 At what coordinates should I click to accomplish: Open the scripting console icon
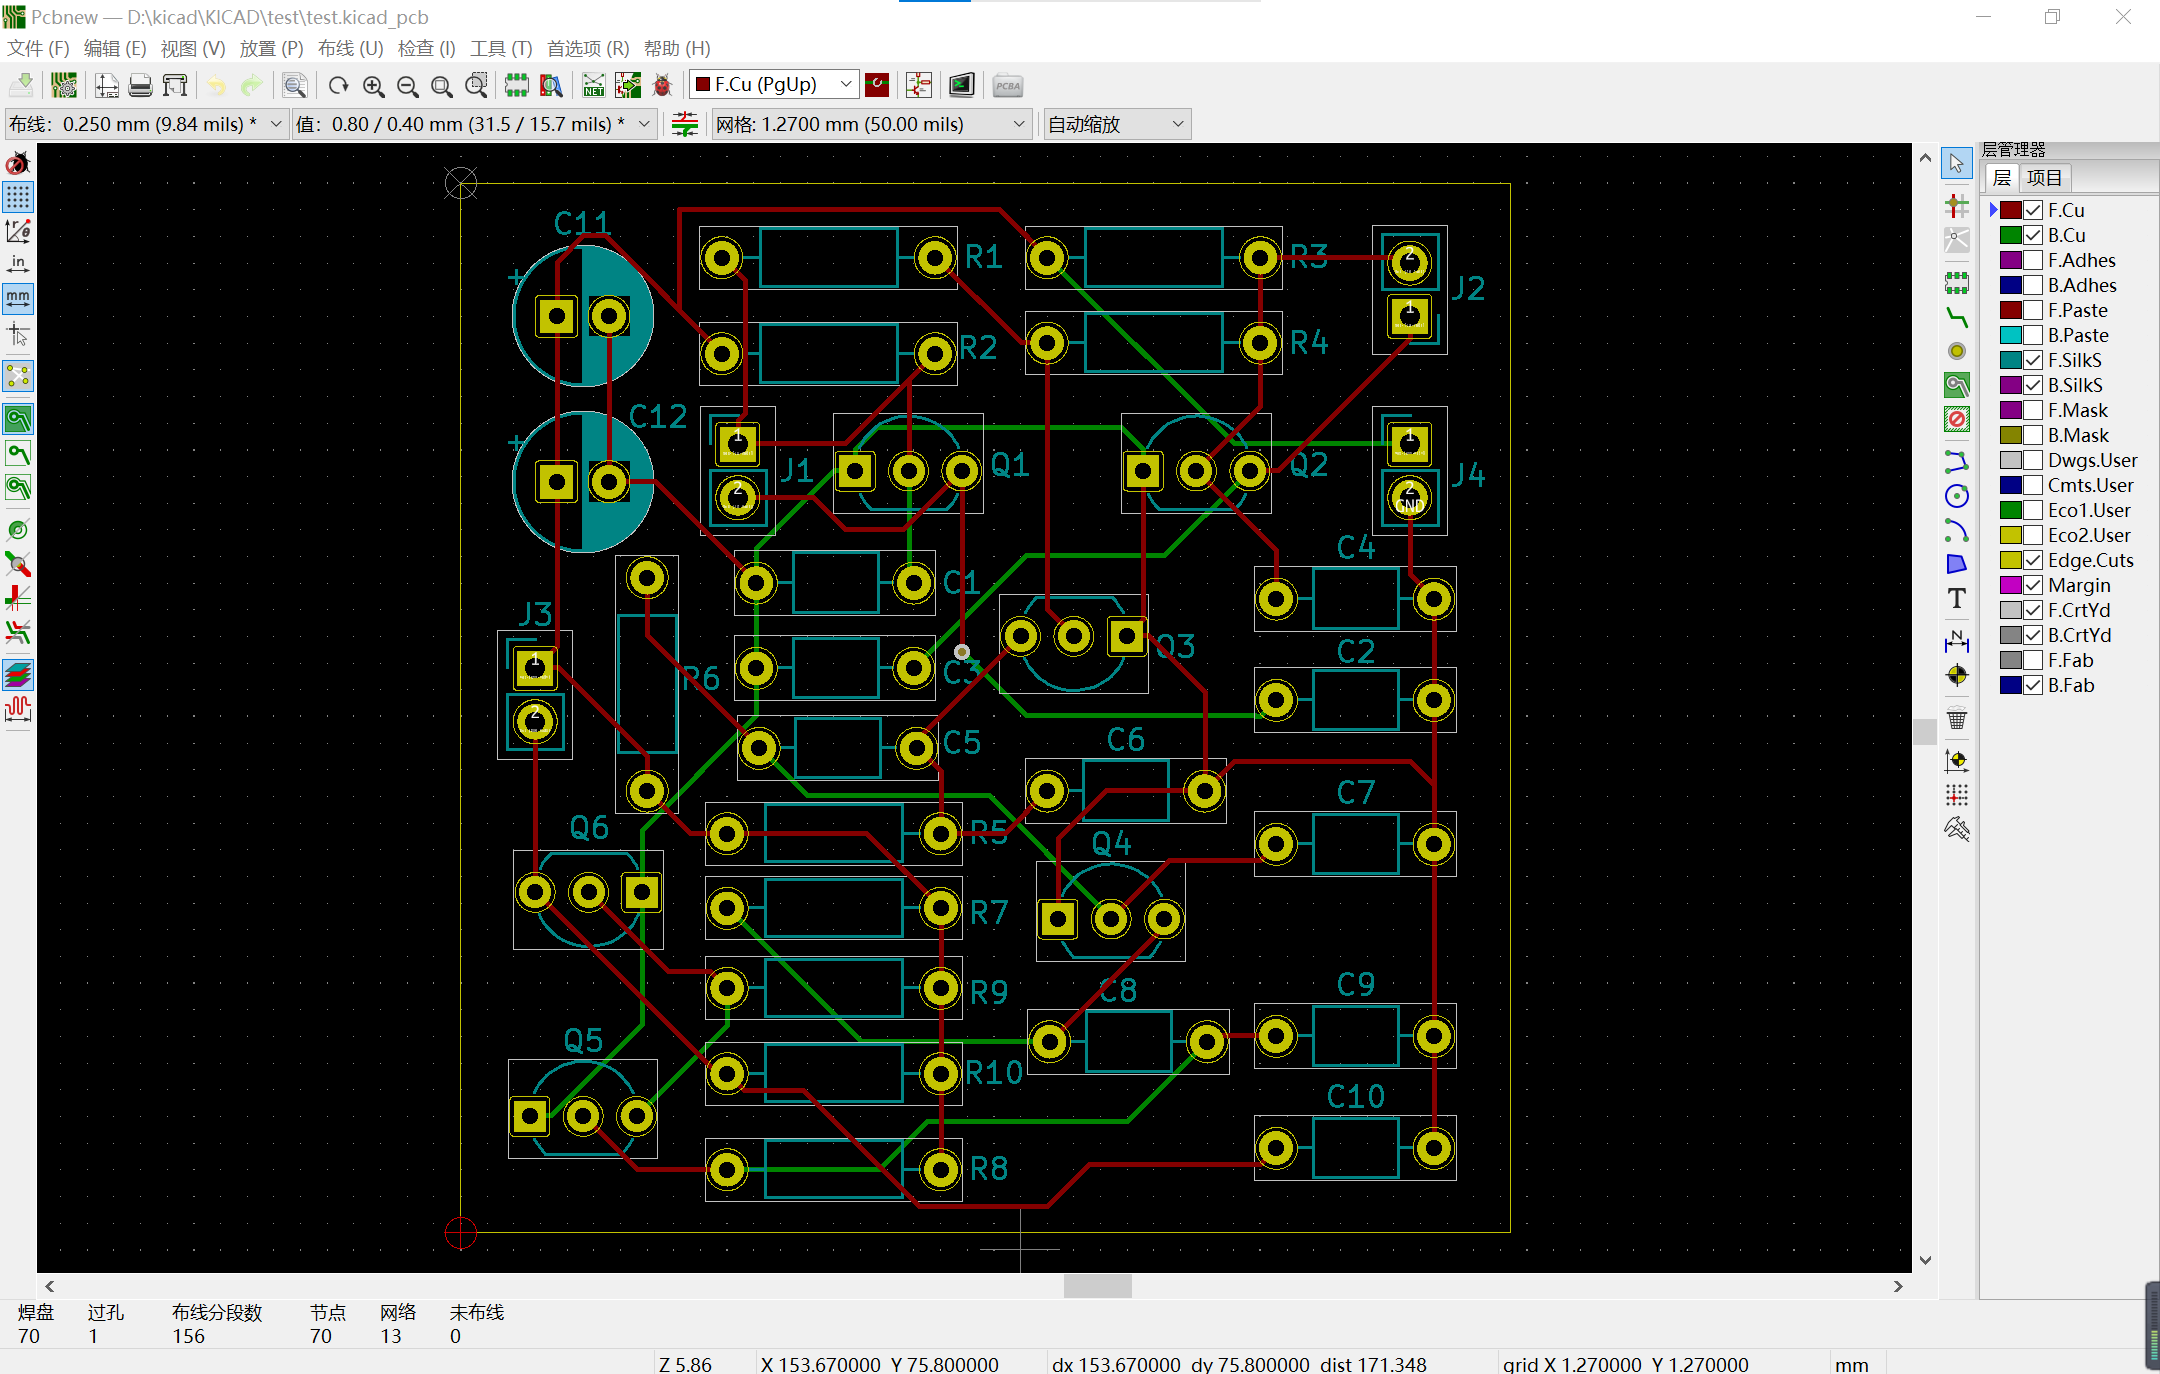[x=961, y=85]
